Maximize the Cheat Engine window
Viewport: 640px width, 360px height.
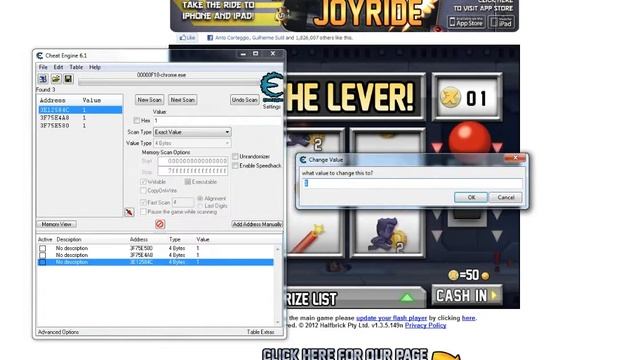coord(256,53)
